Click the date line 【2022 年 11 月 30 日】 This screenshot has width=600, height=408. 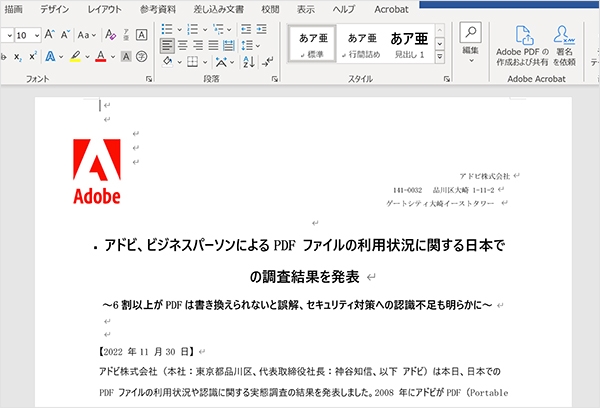click(x=147, y=352)
